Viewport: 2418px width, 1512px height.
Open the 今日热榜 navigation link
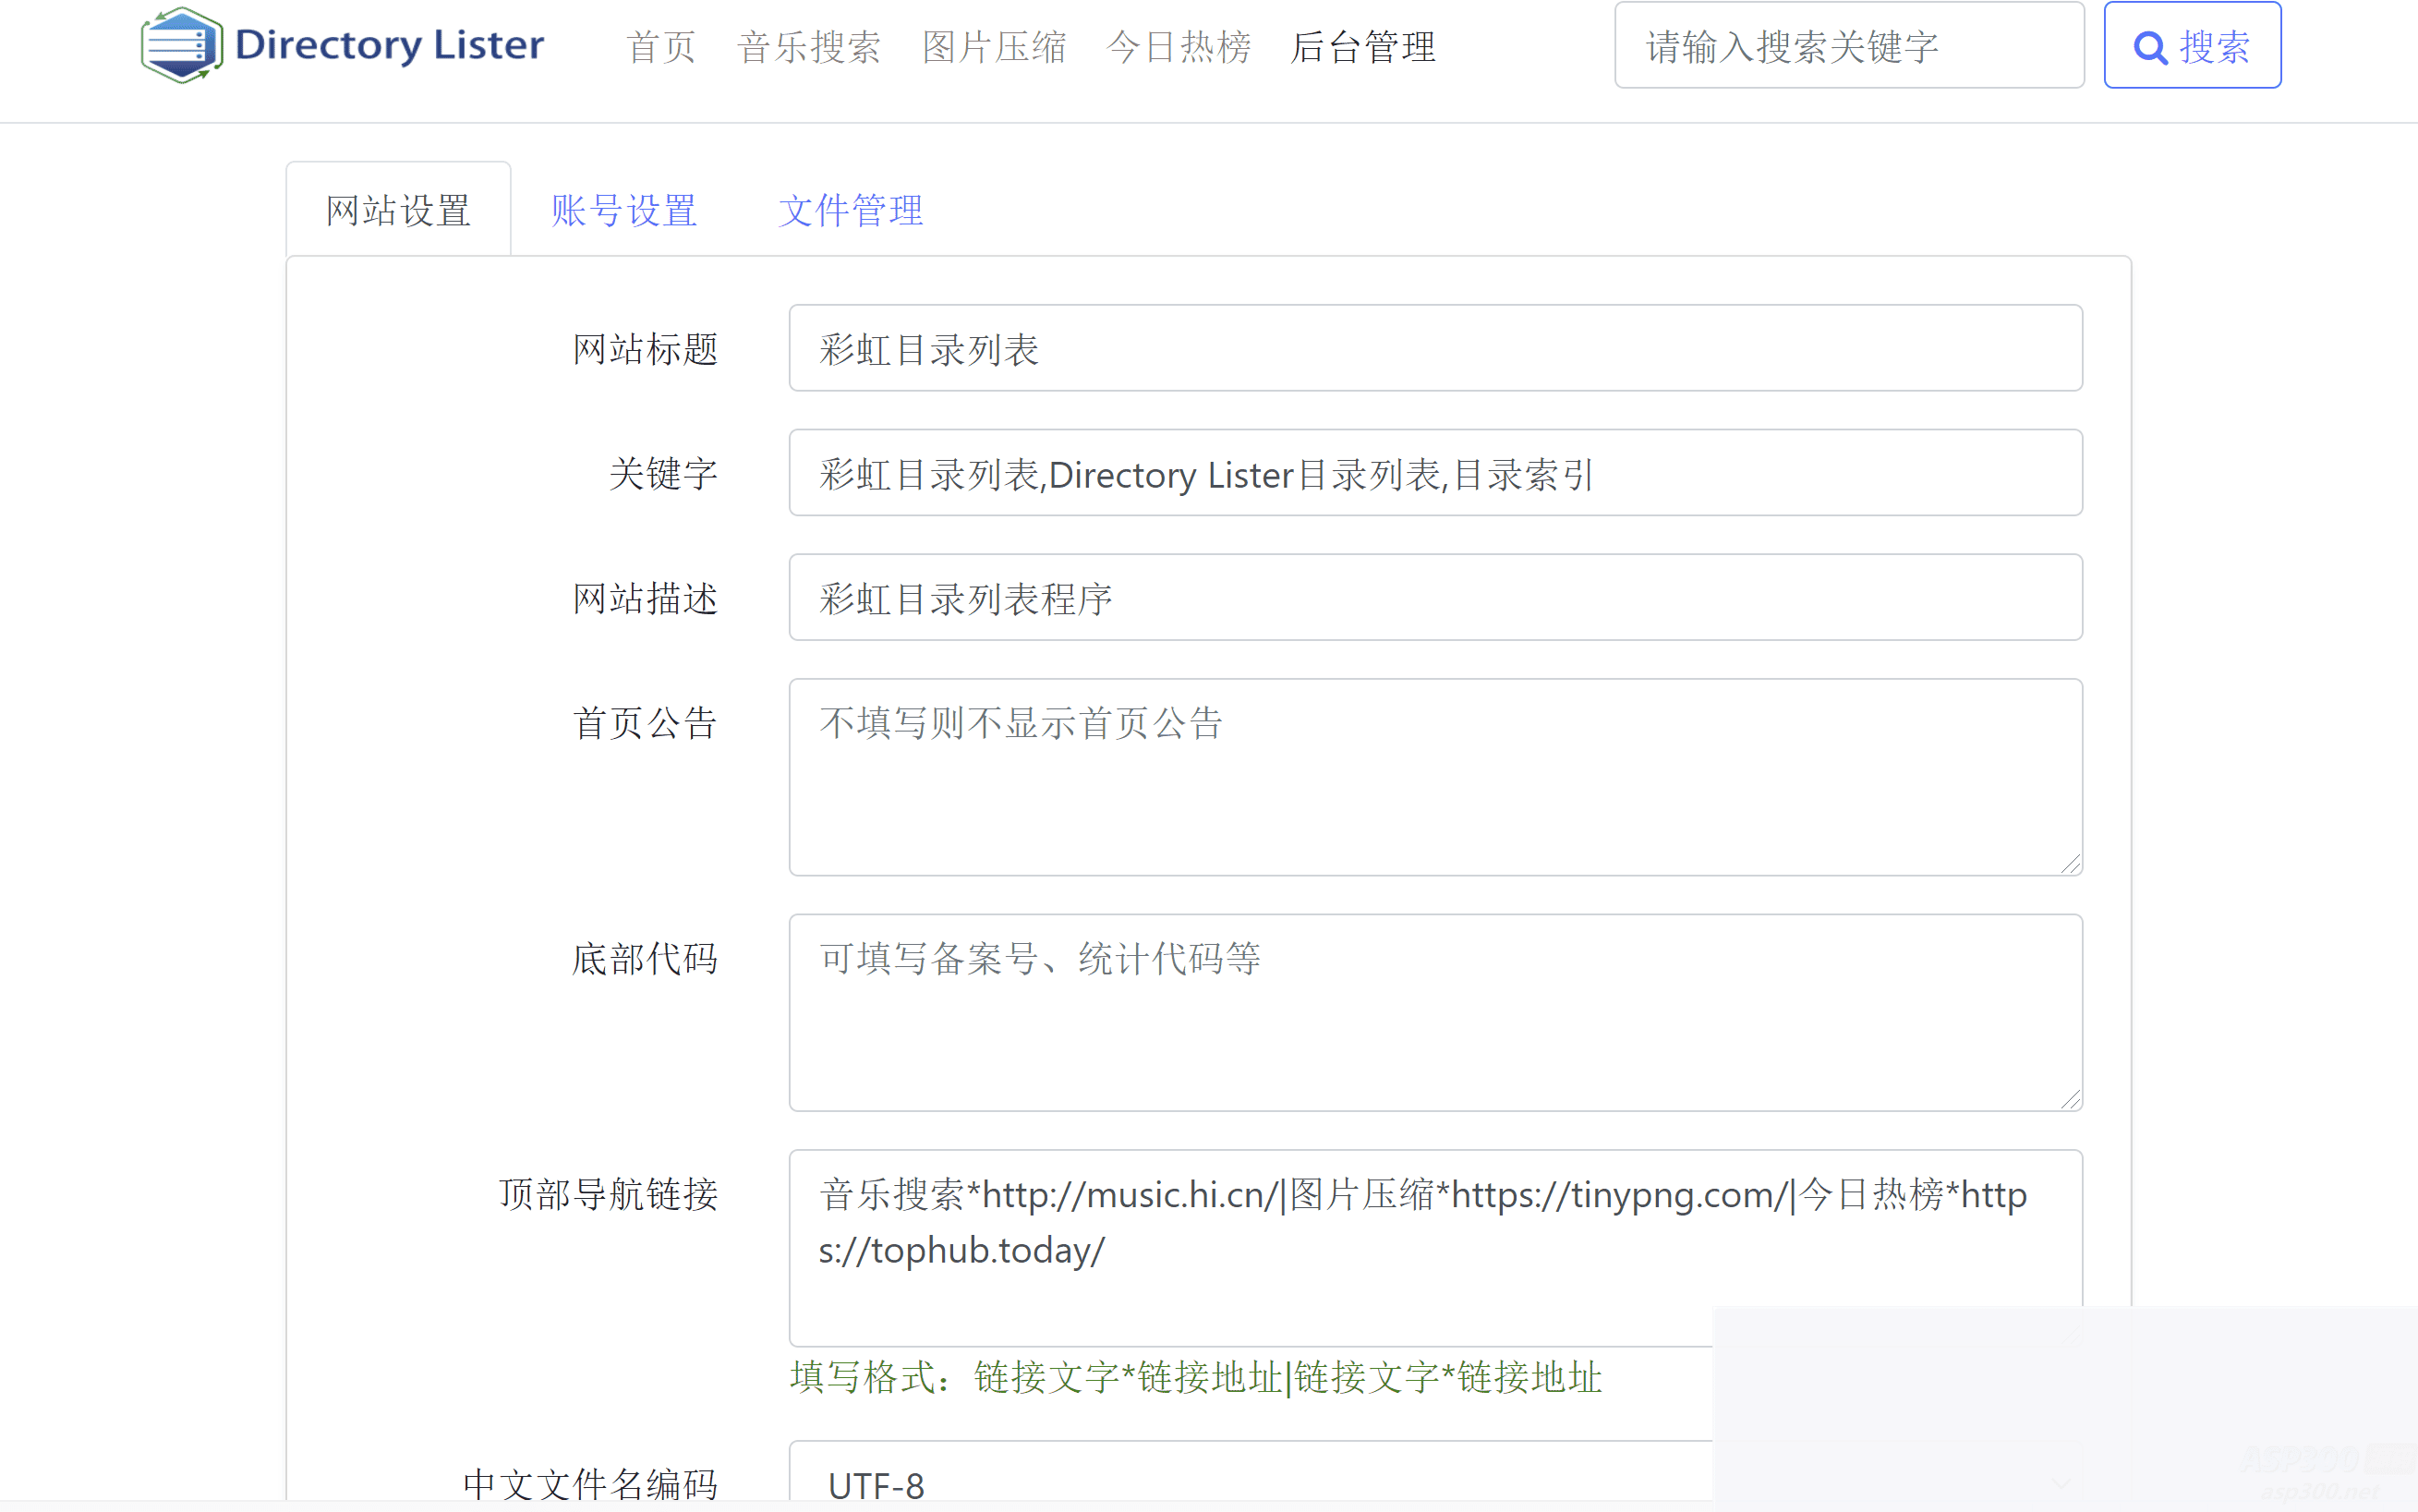coord(1178,47)
